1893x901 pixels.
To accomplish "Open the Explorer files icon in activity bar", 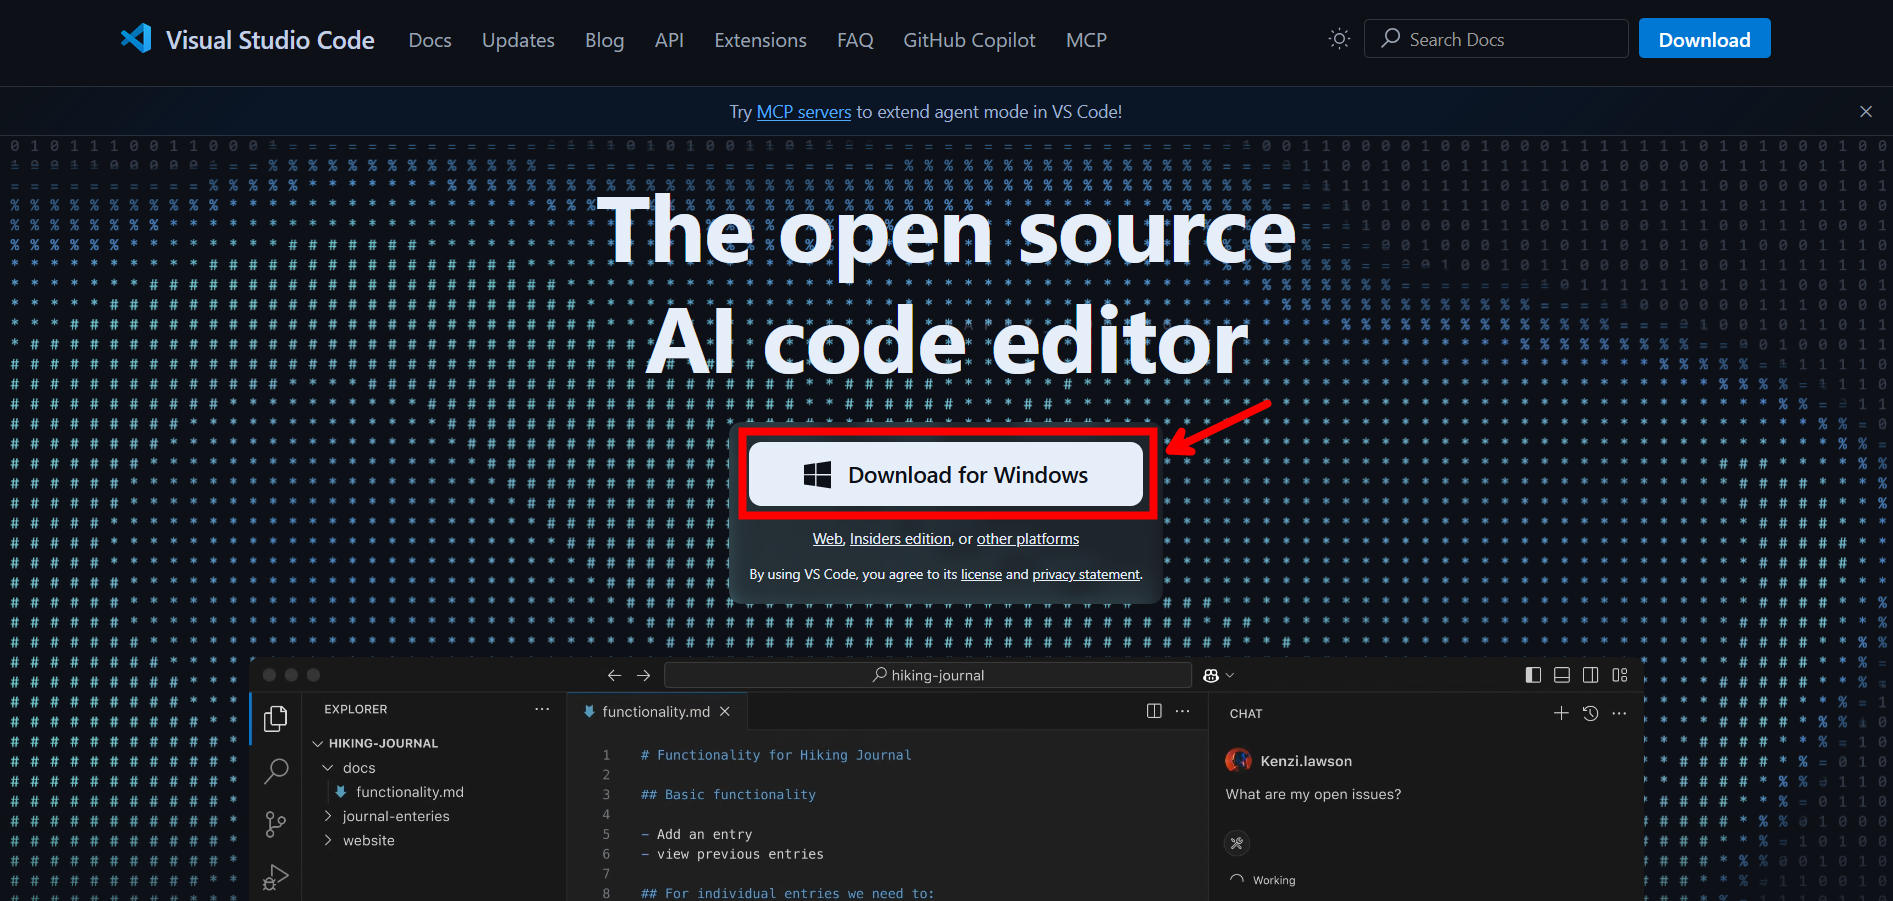I will (276, 718).
